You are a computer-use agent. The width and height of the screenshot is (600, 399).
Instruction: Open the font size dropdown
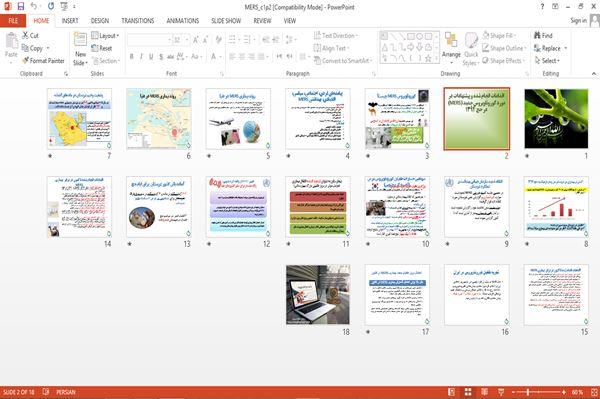(187, 40)
